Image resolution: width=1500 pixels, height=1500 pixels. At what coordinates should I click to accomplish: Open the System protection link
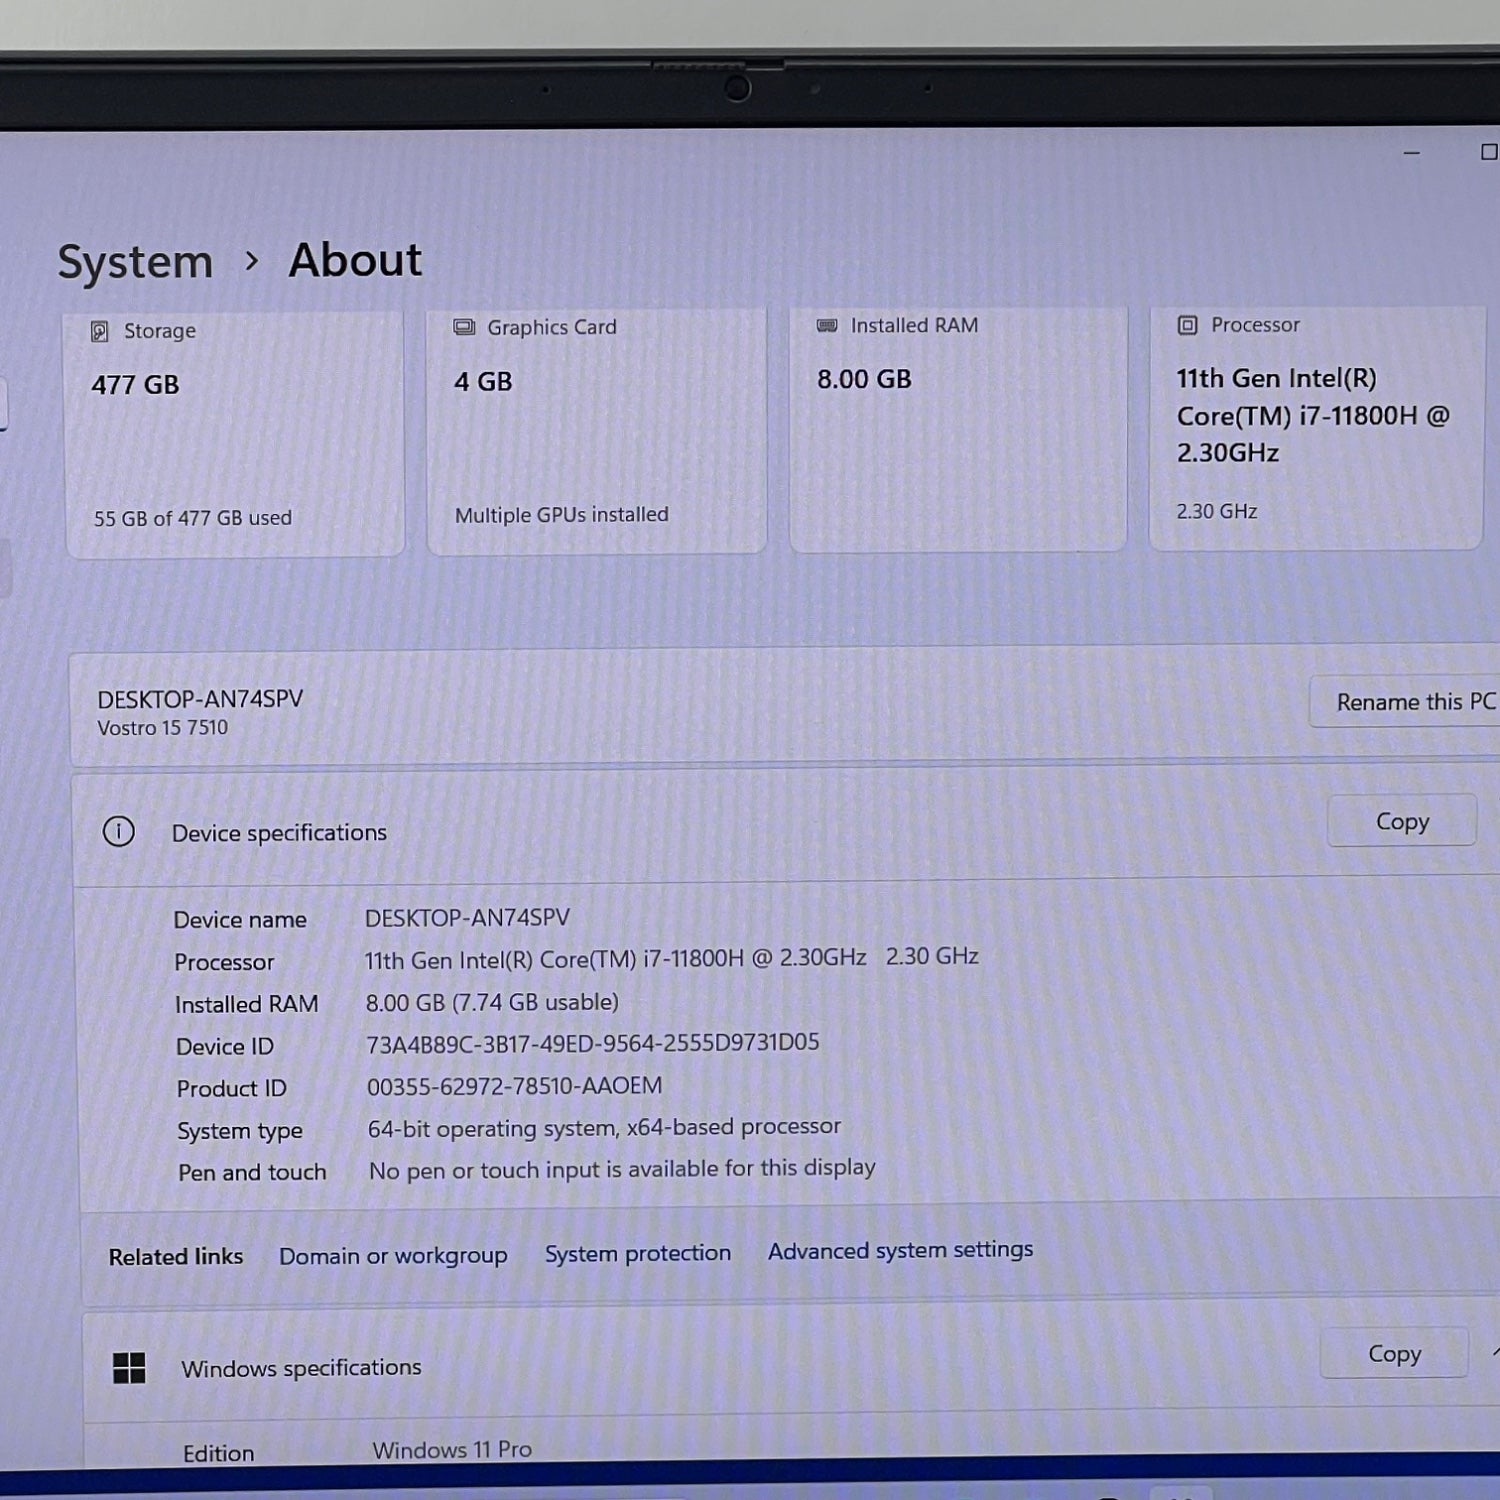point(637,1254)
